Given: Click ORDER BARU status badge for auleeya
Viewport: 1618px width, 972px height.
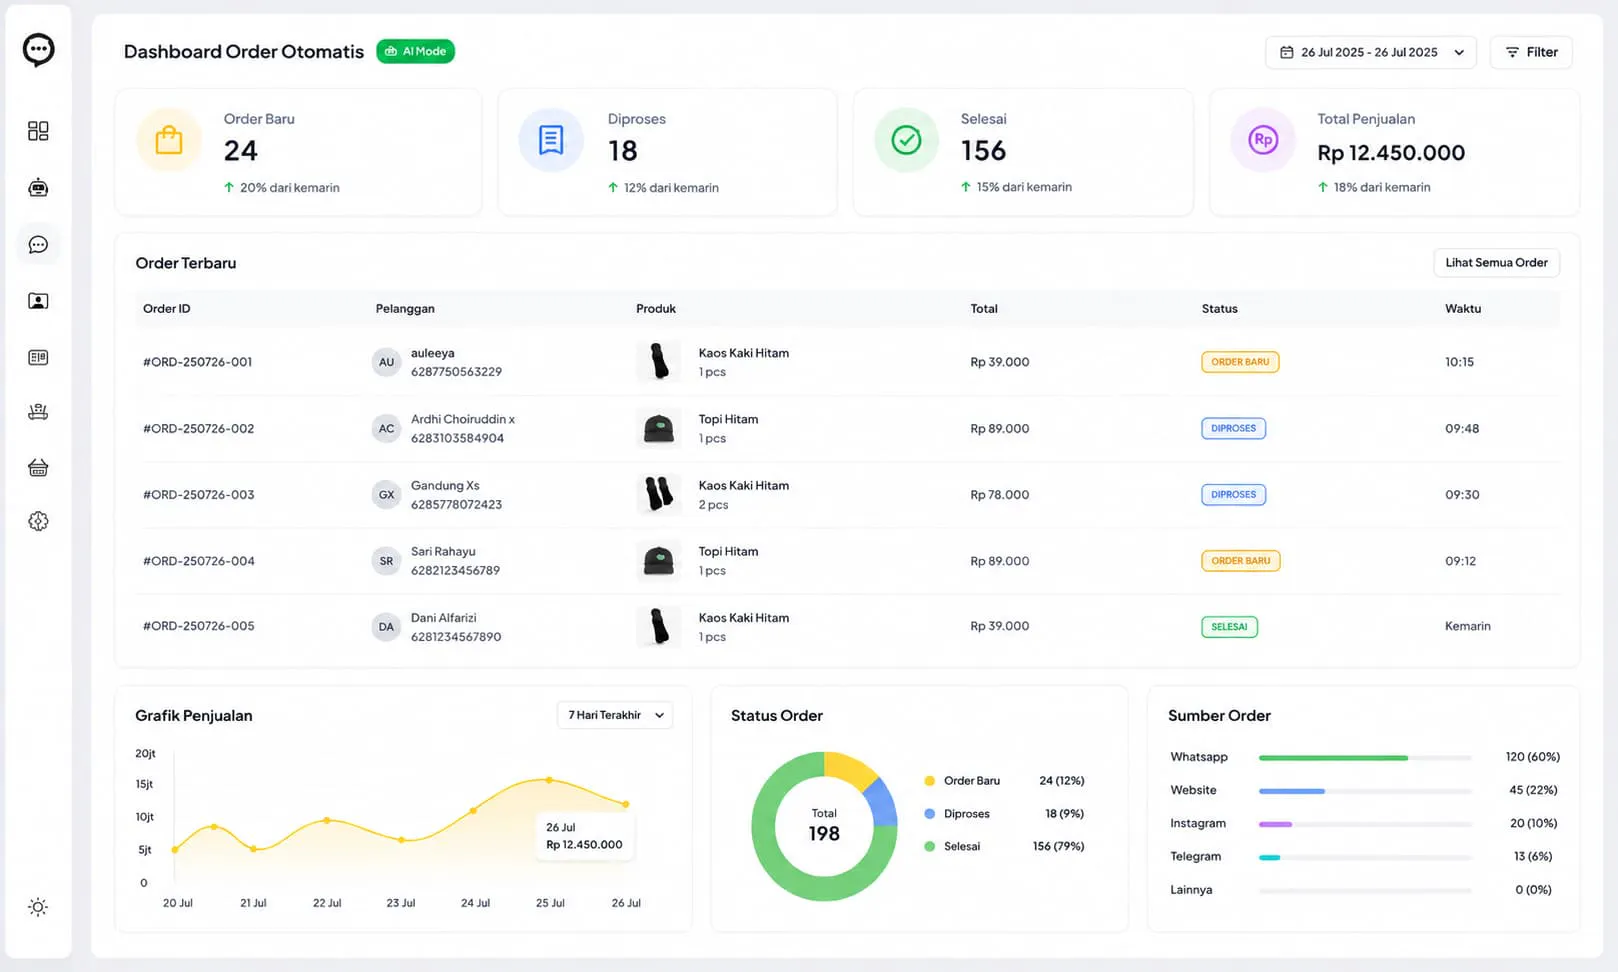Looking at the screenshot, I should pyautogui.click(x=1240, y=362).
